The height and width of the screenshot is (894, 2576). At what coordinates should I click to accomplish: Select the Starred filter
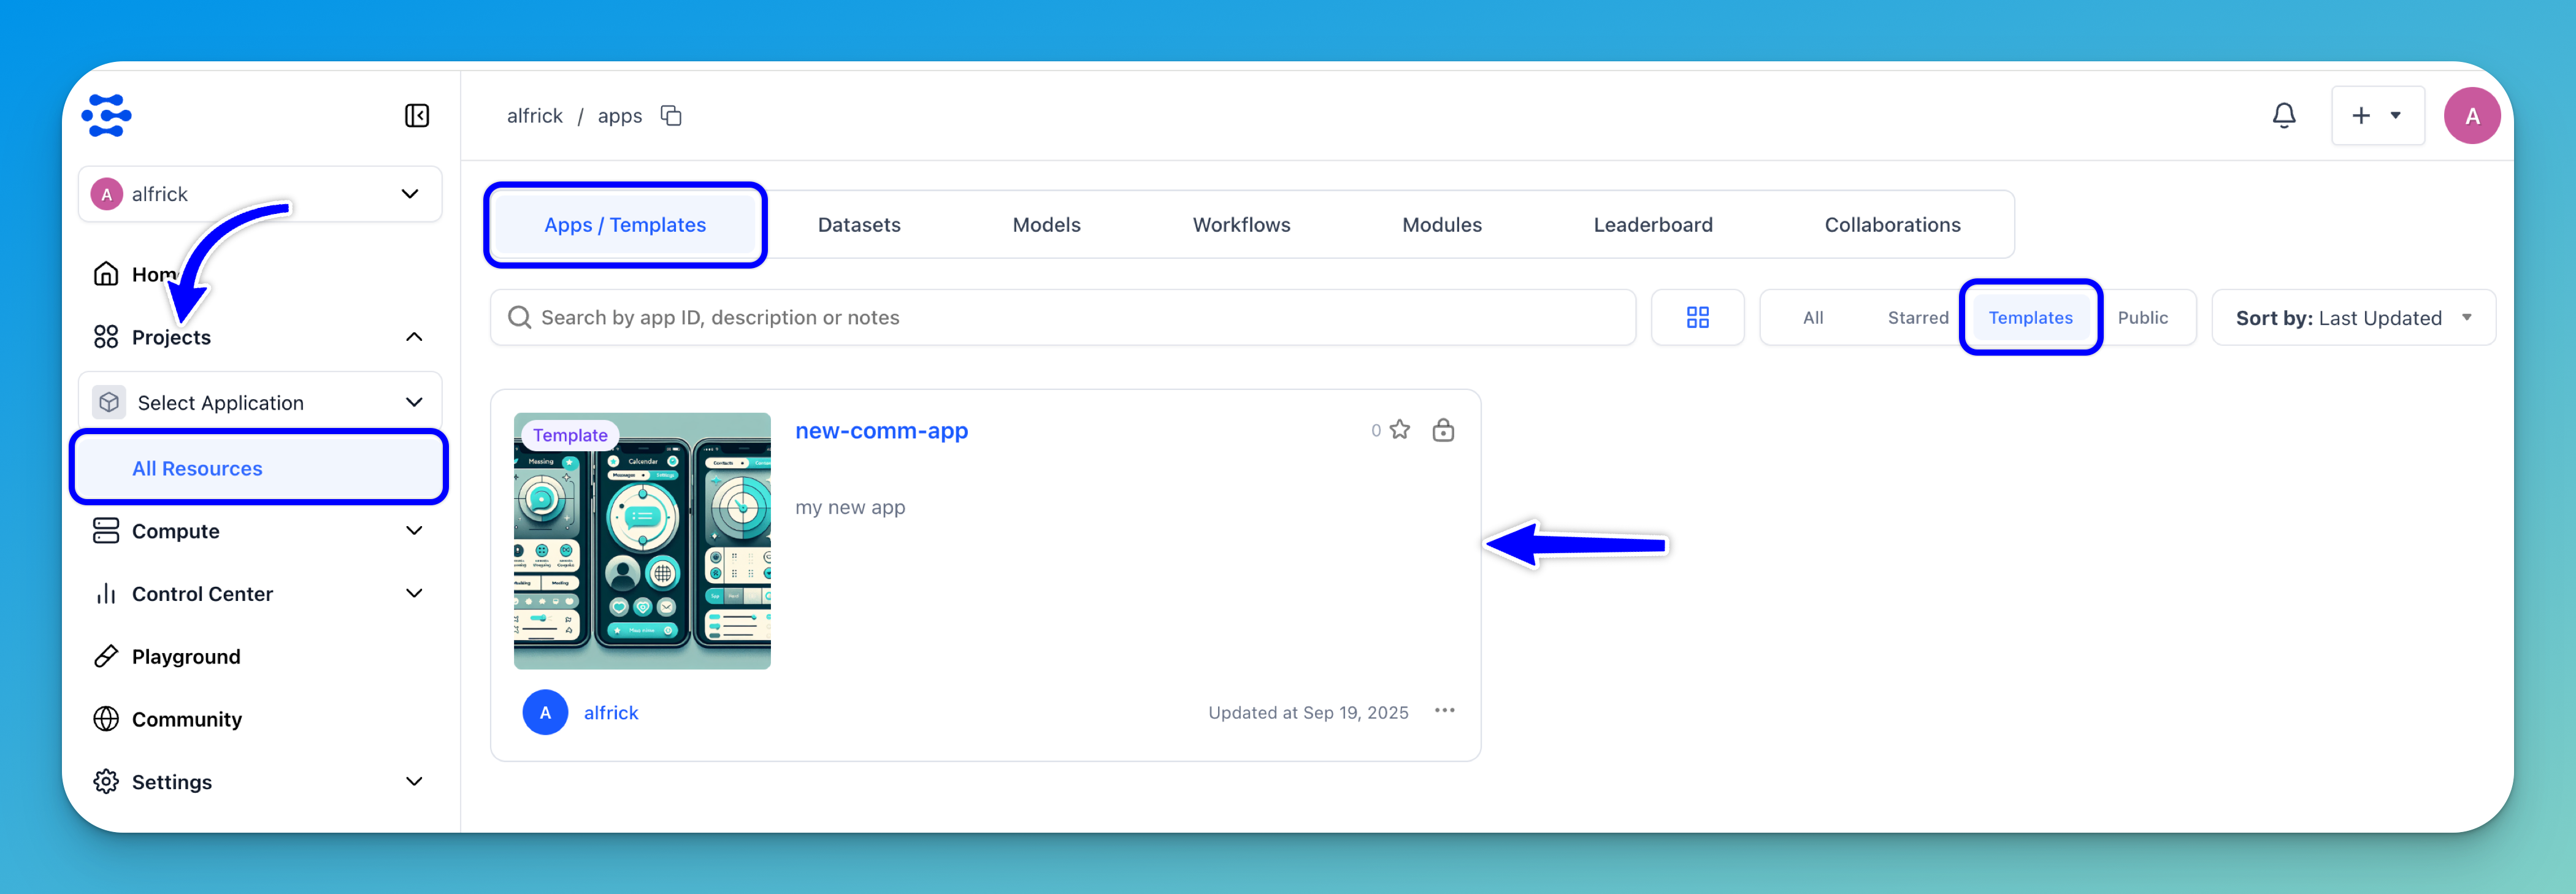pyautogui.click(x=1917, y=318)
